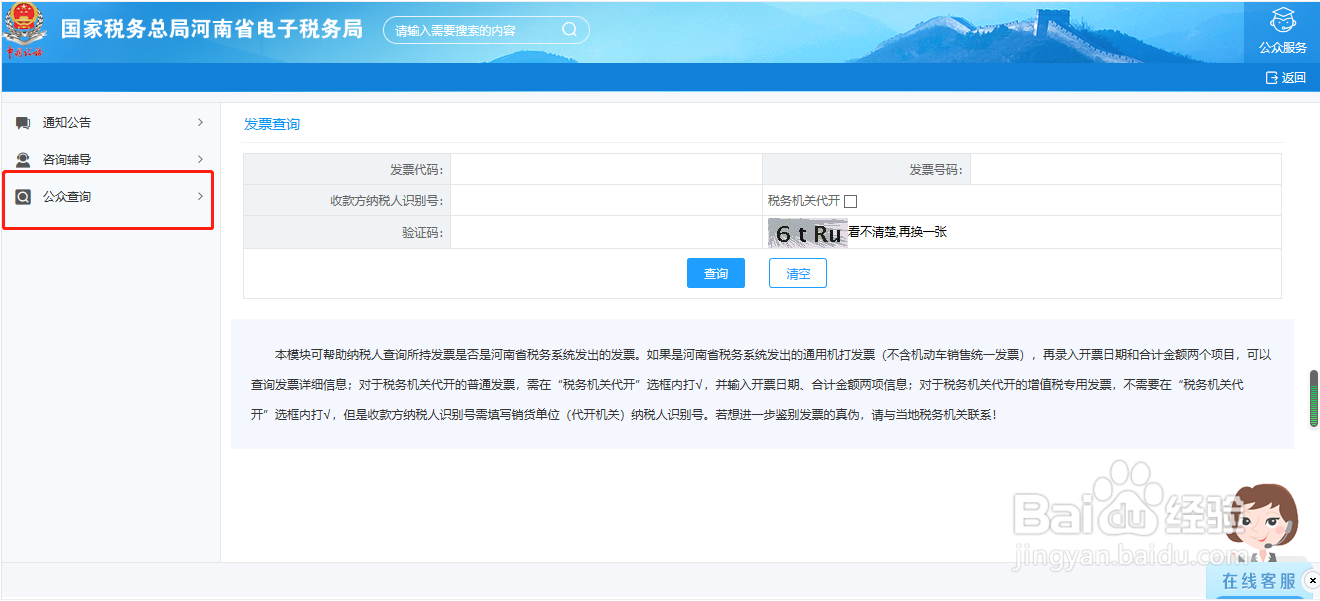The image size is (1320, 601).
Task: Close the 在线客服 chat popup
Action: [x=1311, y=580]
